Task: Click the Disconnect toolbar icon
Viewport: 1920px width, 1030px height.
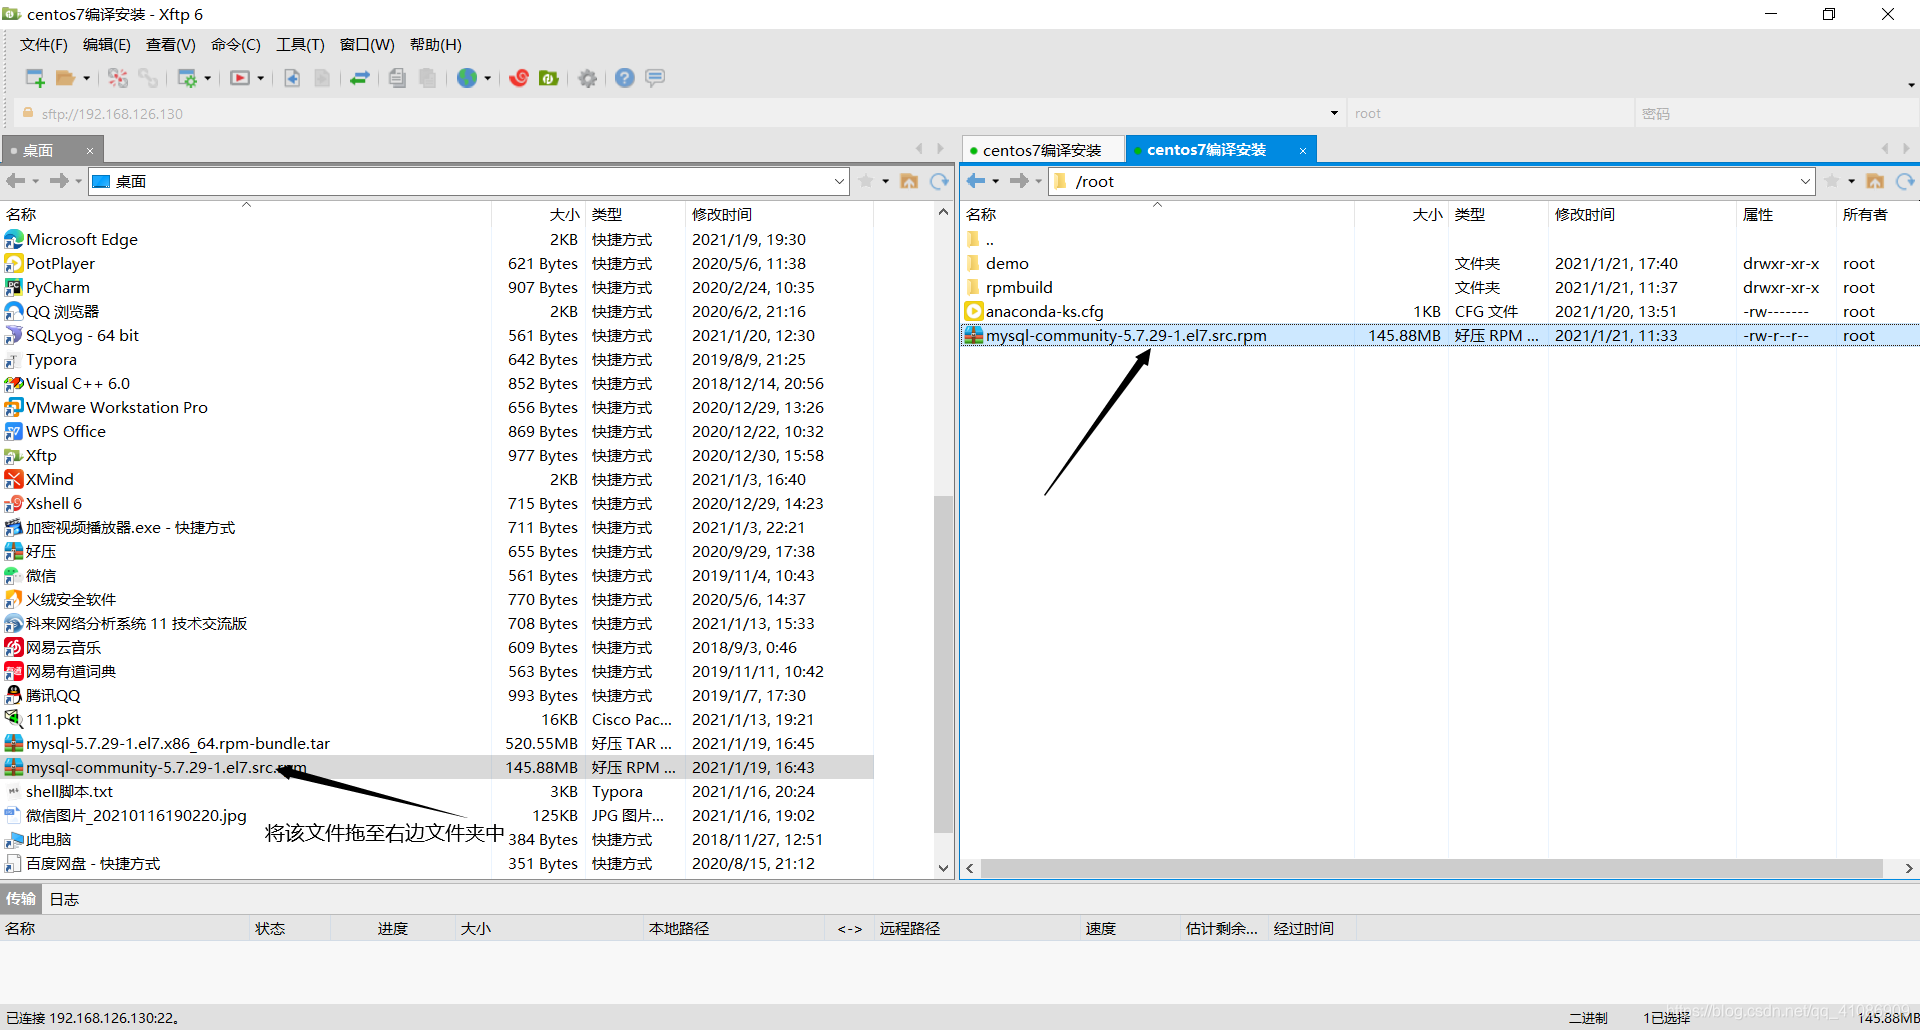Action: click(118, 78)
